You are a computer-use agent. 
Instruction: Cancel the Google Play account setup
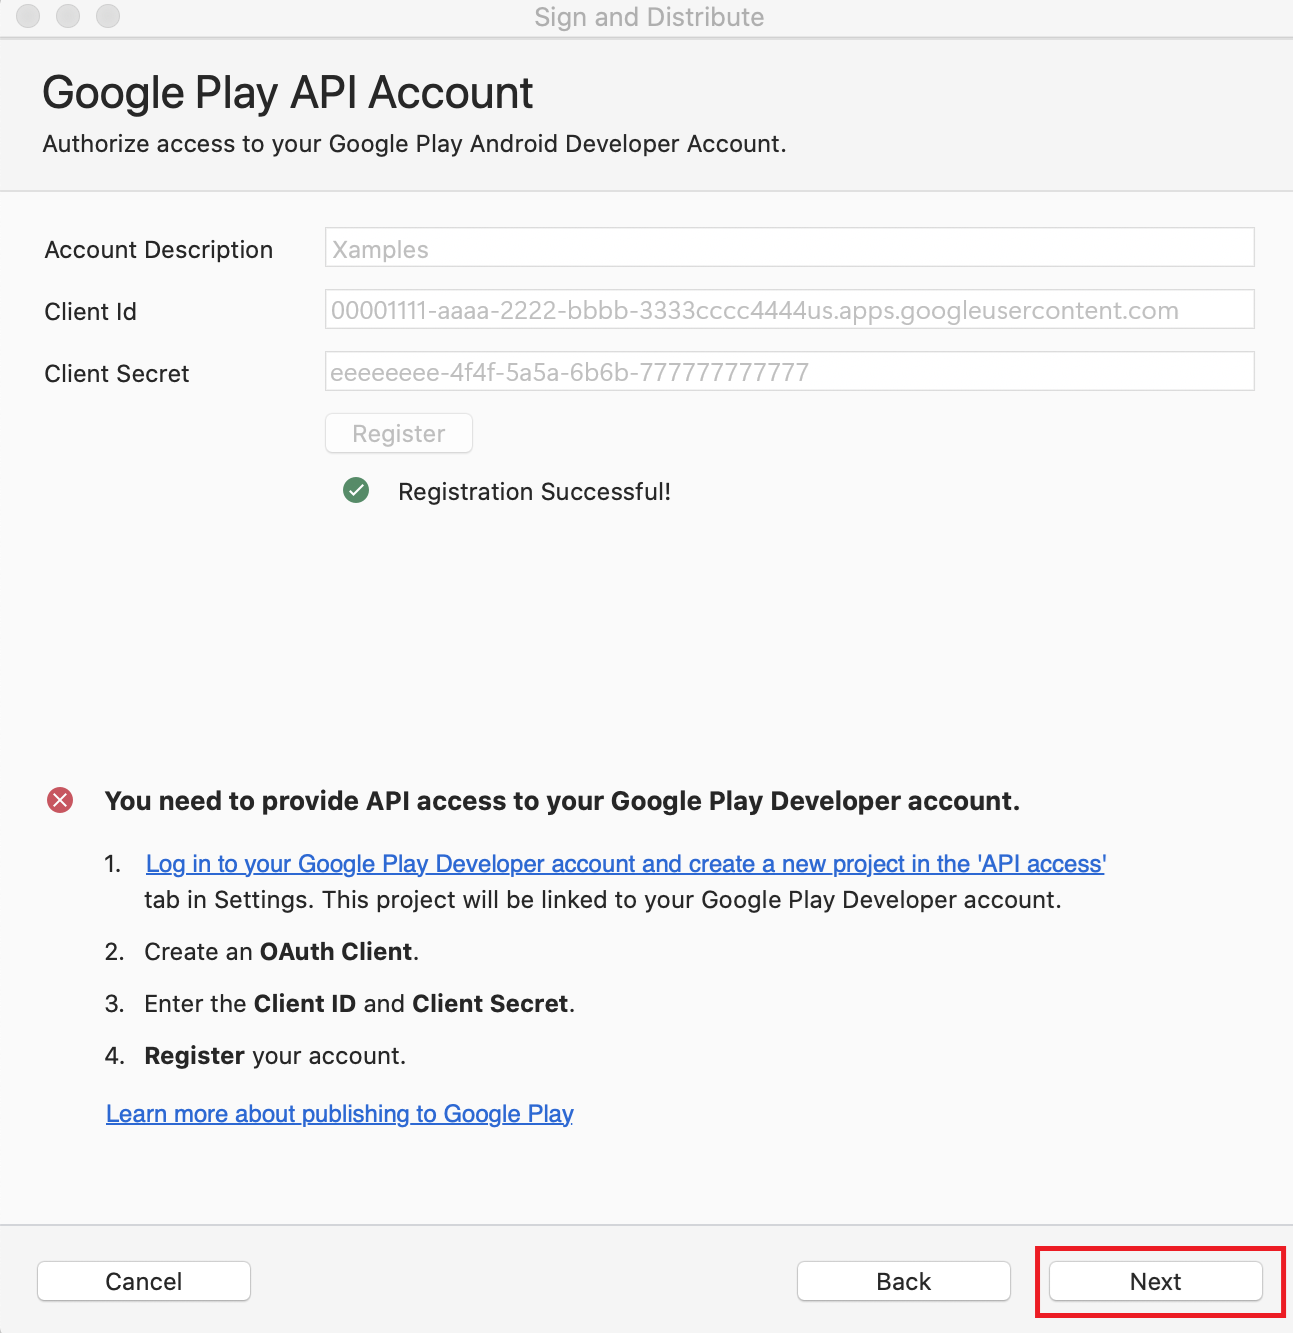(144, 1281)
